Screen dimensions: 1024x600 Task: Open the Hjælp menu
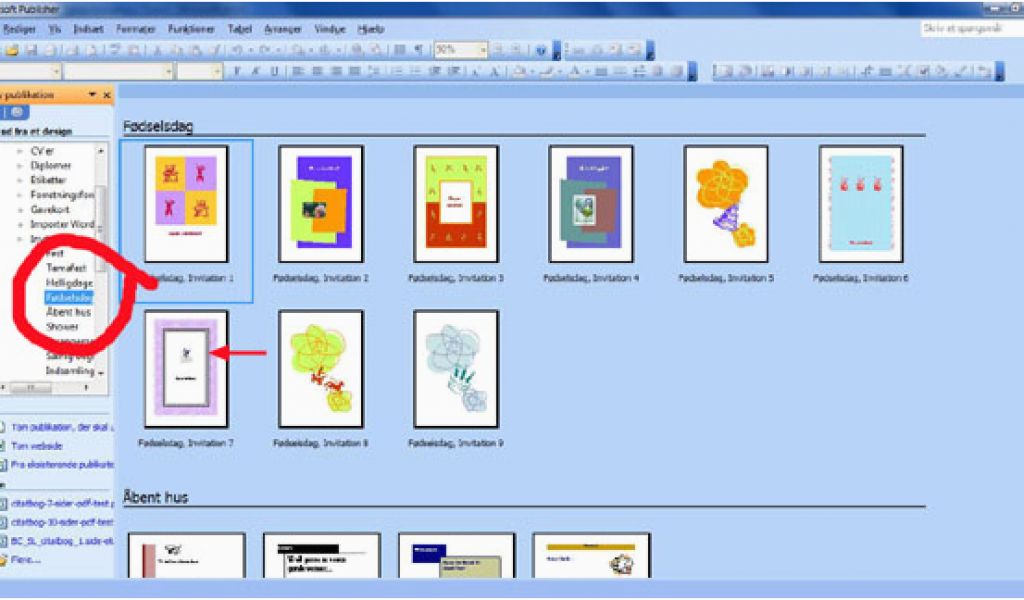[371, 29]
